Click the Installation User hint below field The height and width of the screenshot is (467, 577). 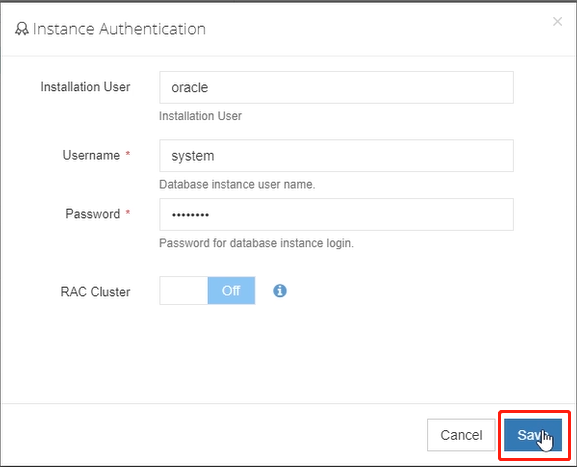click(200, 116)
